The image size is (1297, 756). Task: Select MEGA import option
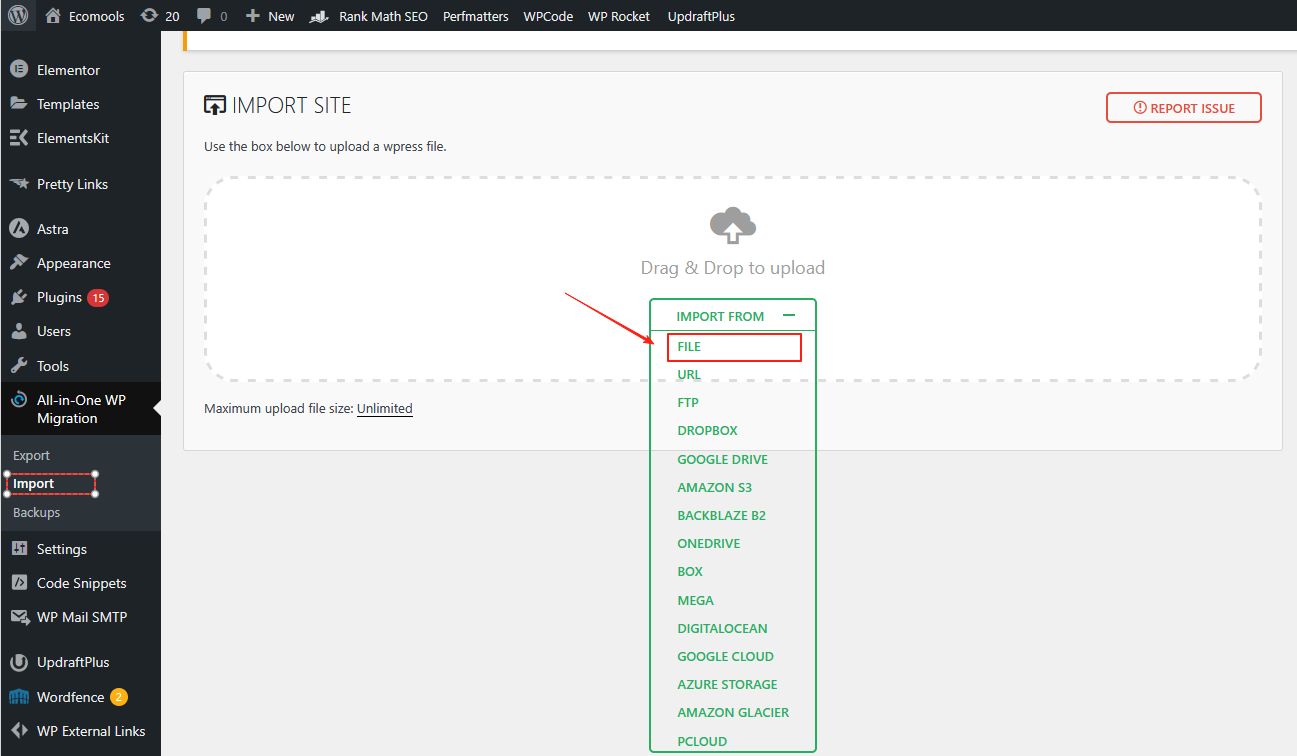pyautogui.click(x=695, y=600)
